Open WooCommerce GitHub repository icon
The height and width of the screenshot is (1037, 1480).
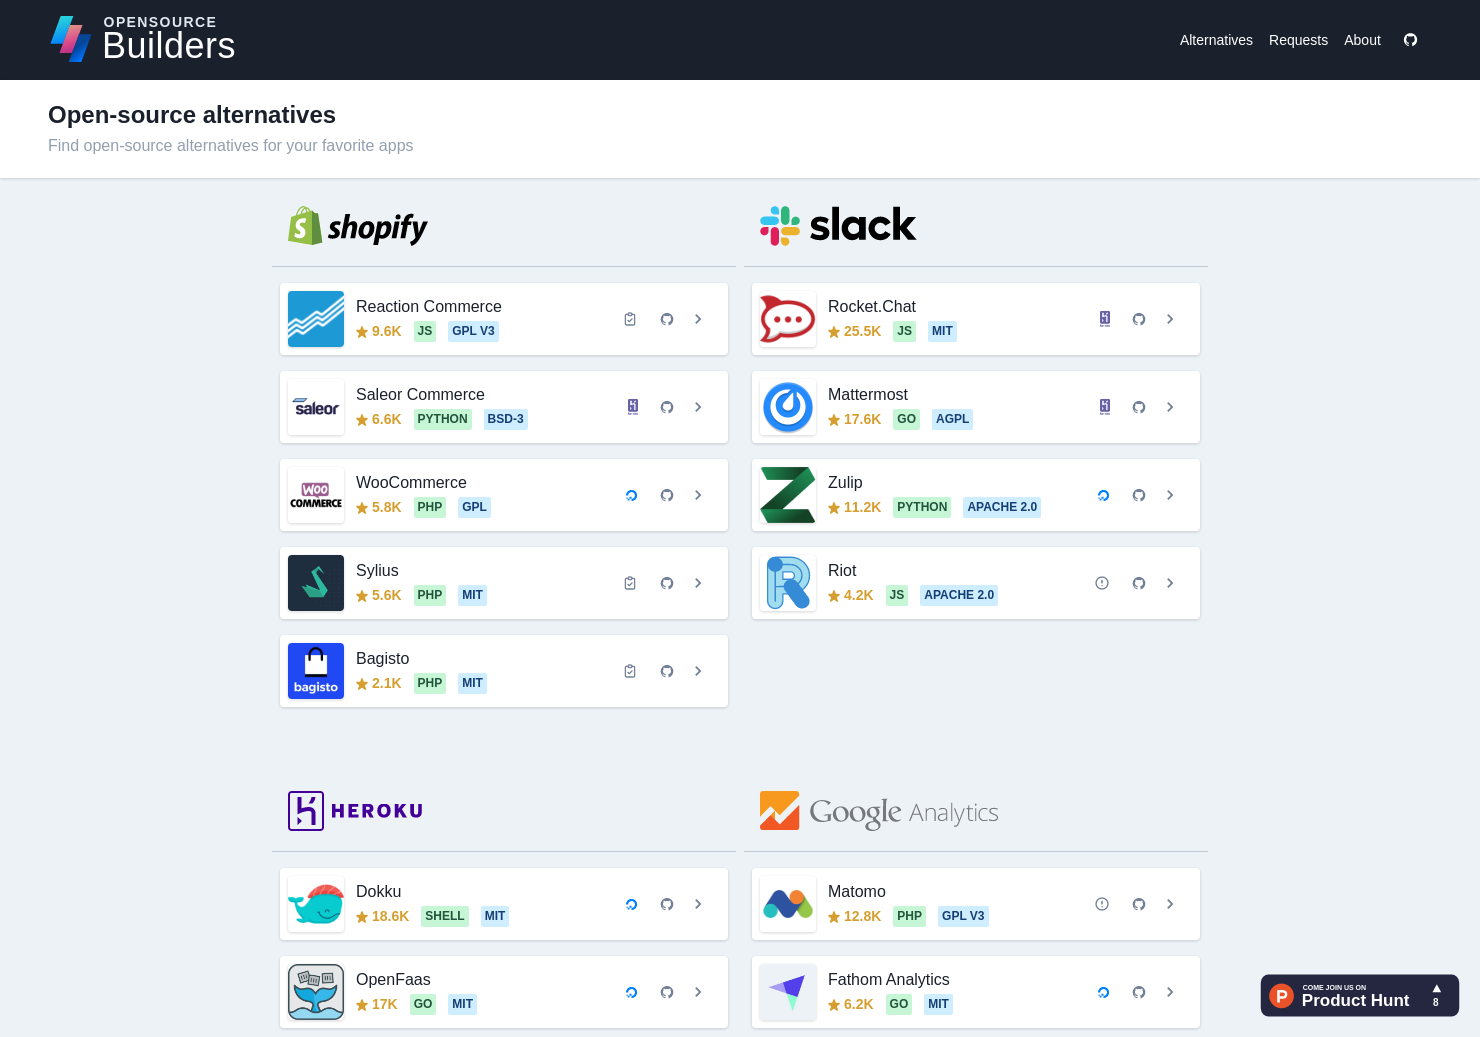coord(667,495)
